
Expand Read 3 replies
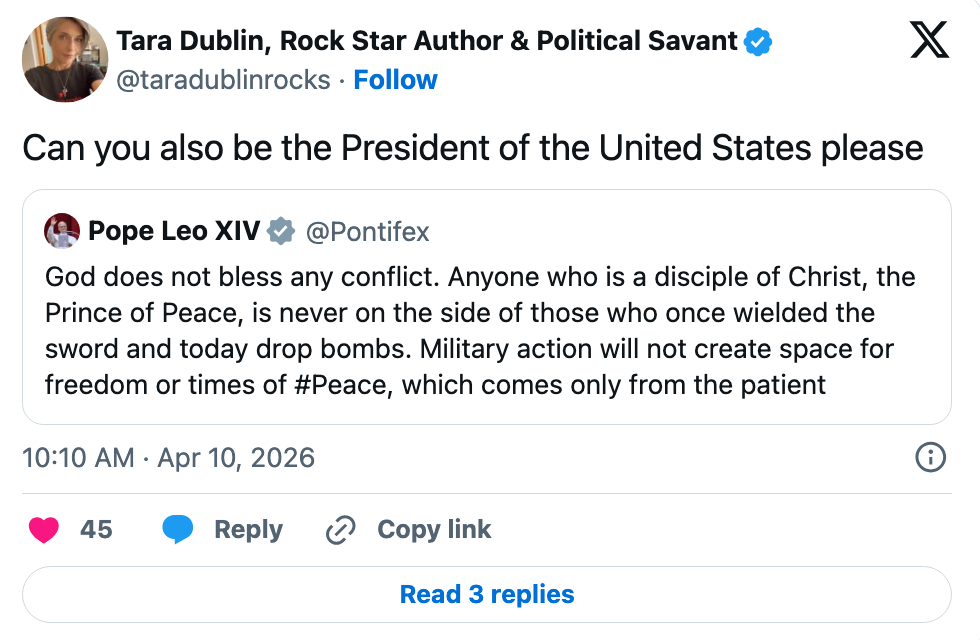point(487,594)
